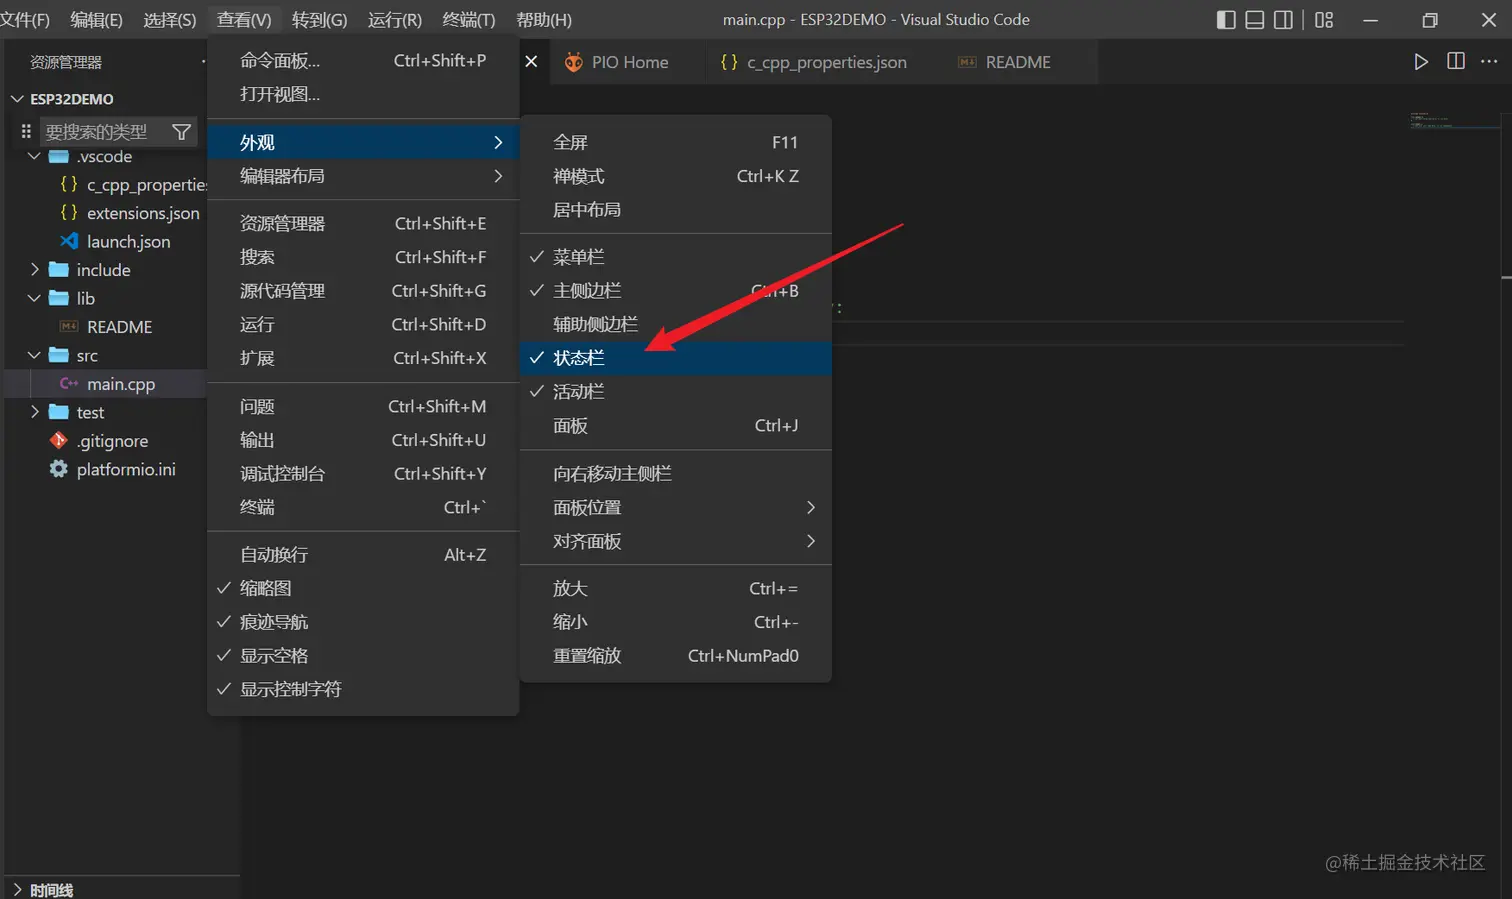This screenshot has height=899, width=1512.
Task: Select 向右移动主侧栏 option
Action: click(x=676, y=474)
